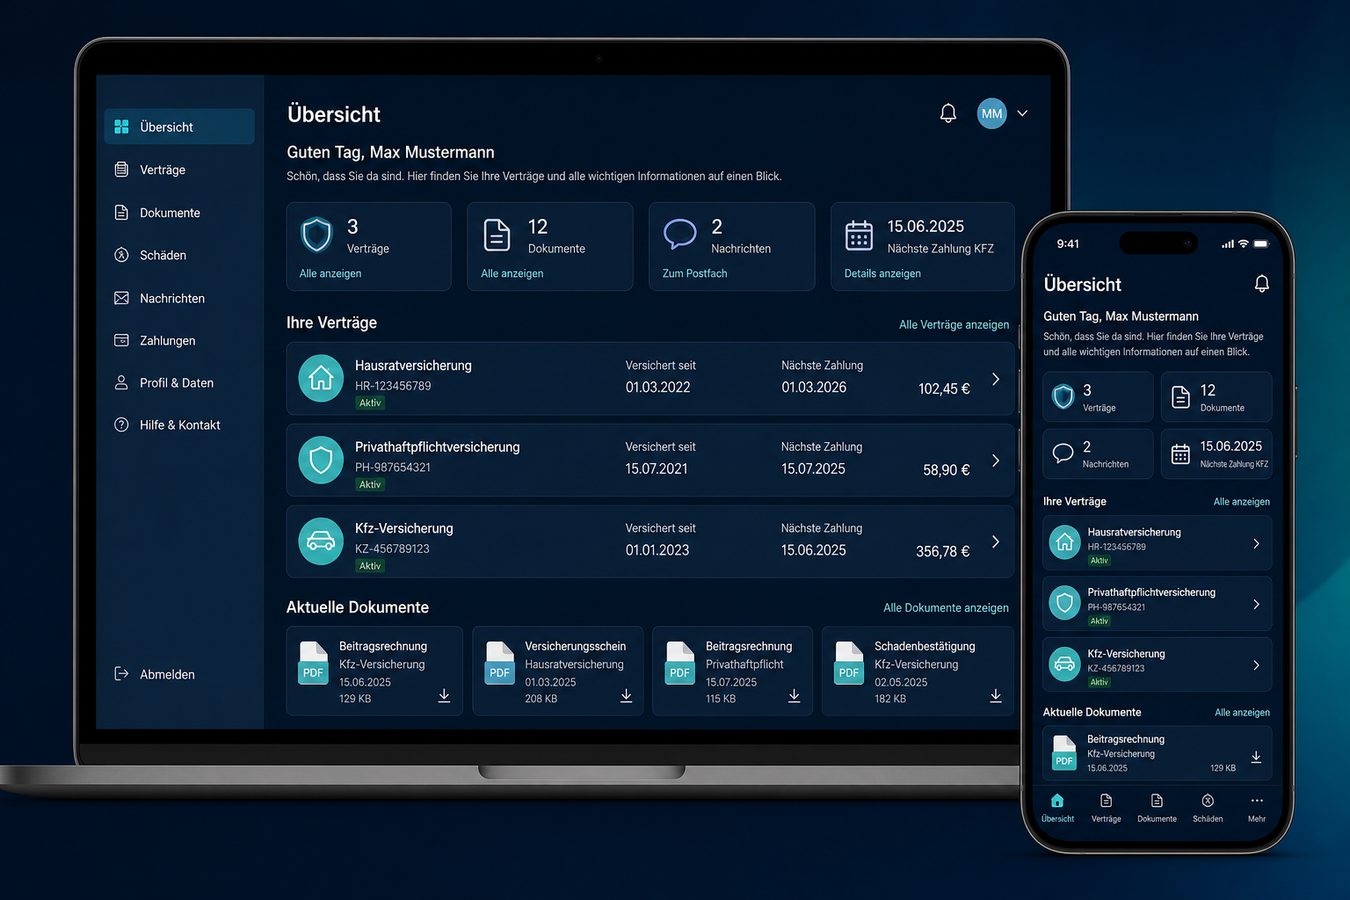The width and height of the screenshot is (1350, 900).
Task: Click the Kfz-Versicherung car icon on laptop
Action: tap(321, 541)
